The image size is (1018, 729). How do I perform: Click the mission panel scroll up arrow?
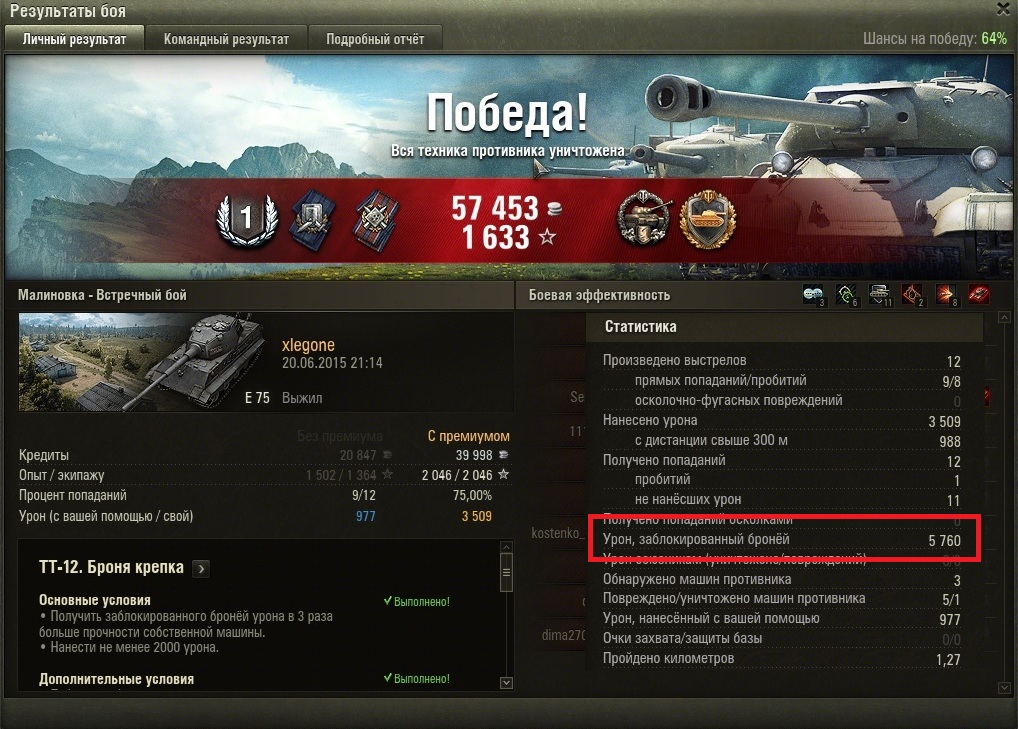pos(506,547)
